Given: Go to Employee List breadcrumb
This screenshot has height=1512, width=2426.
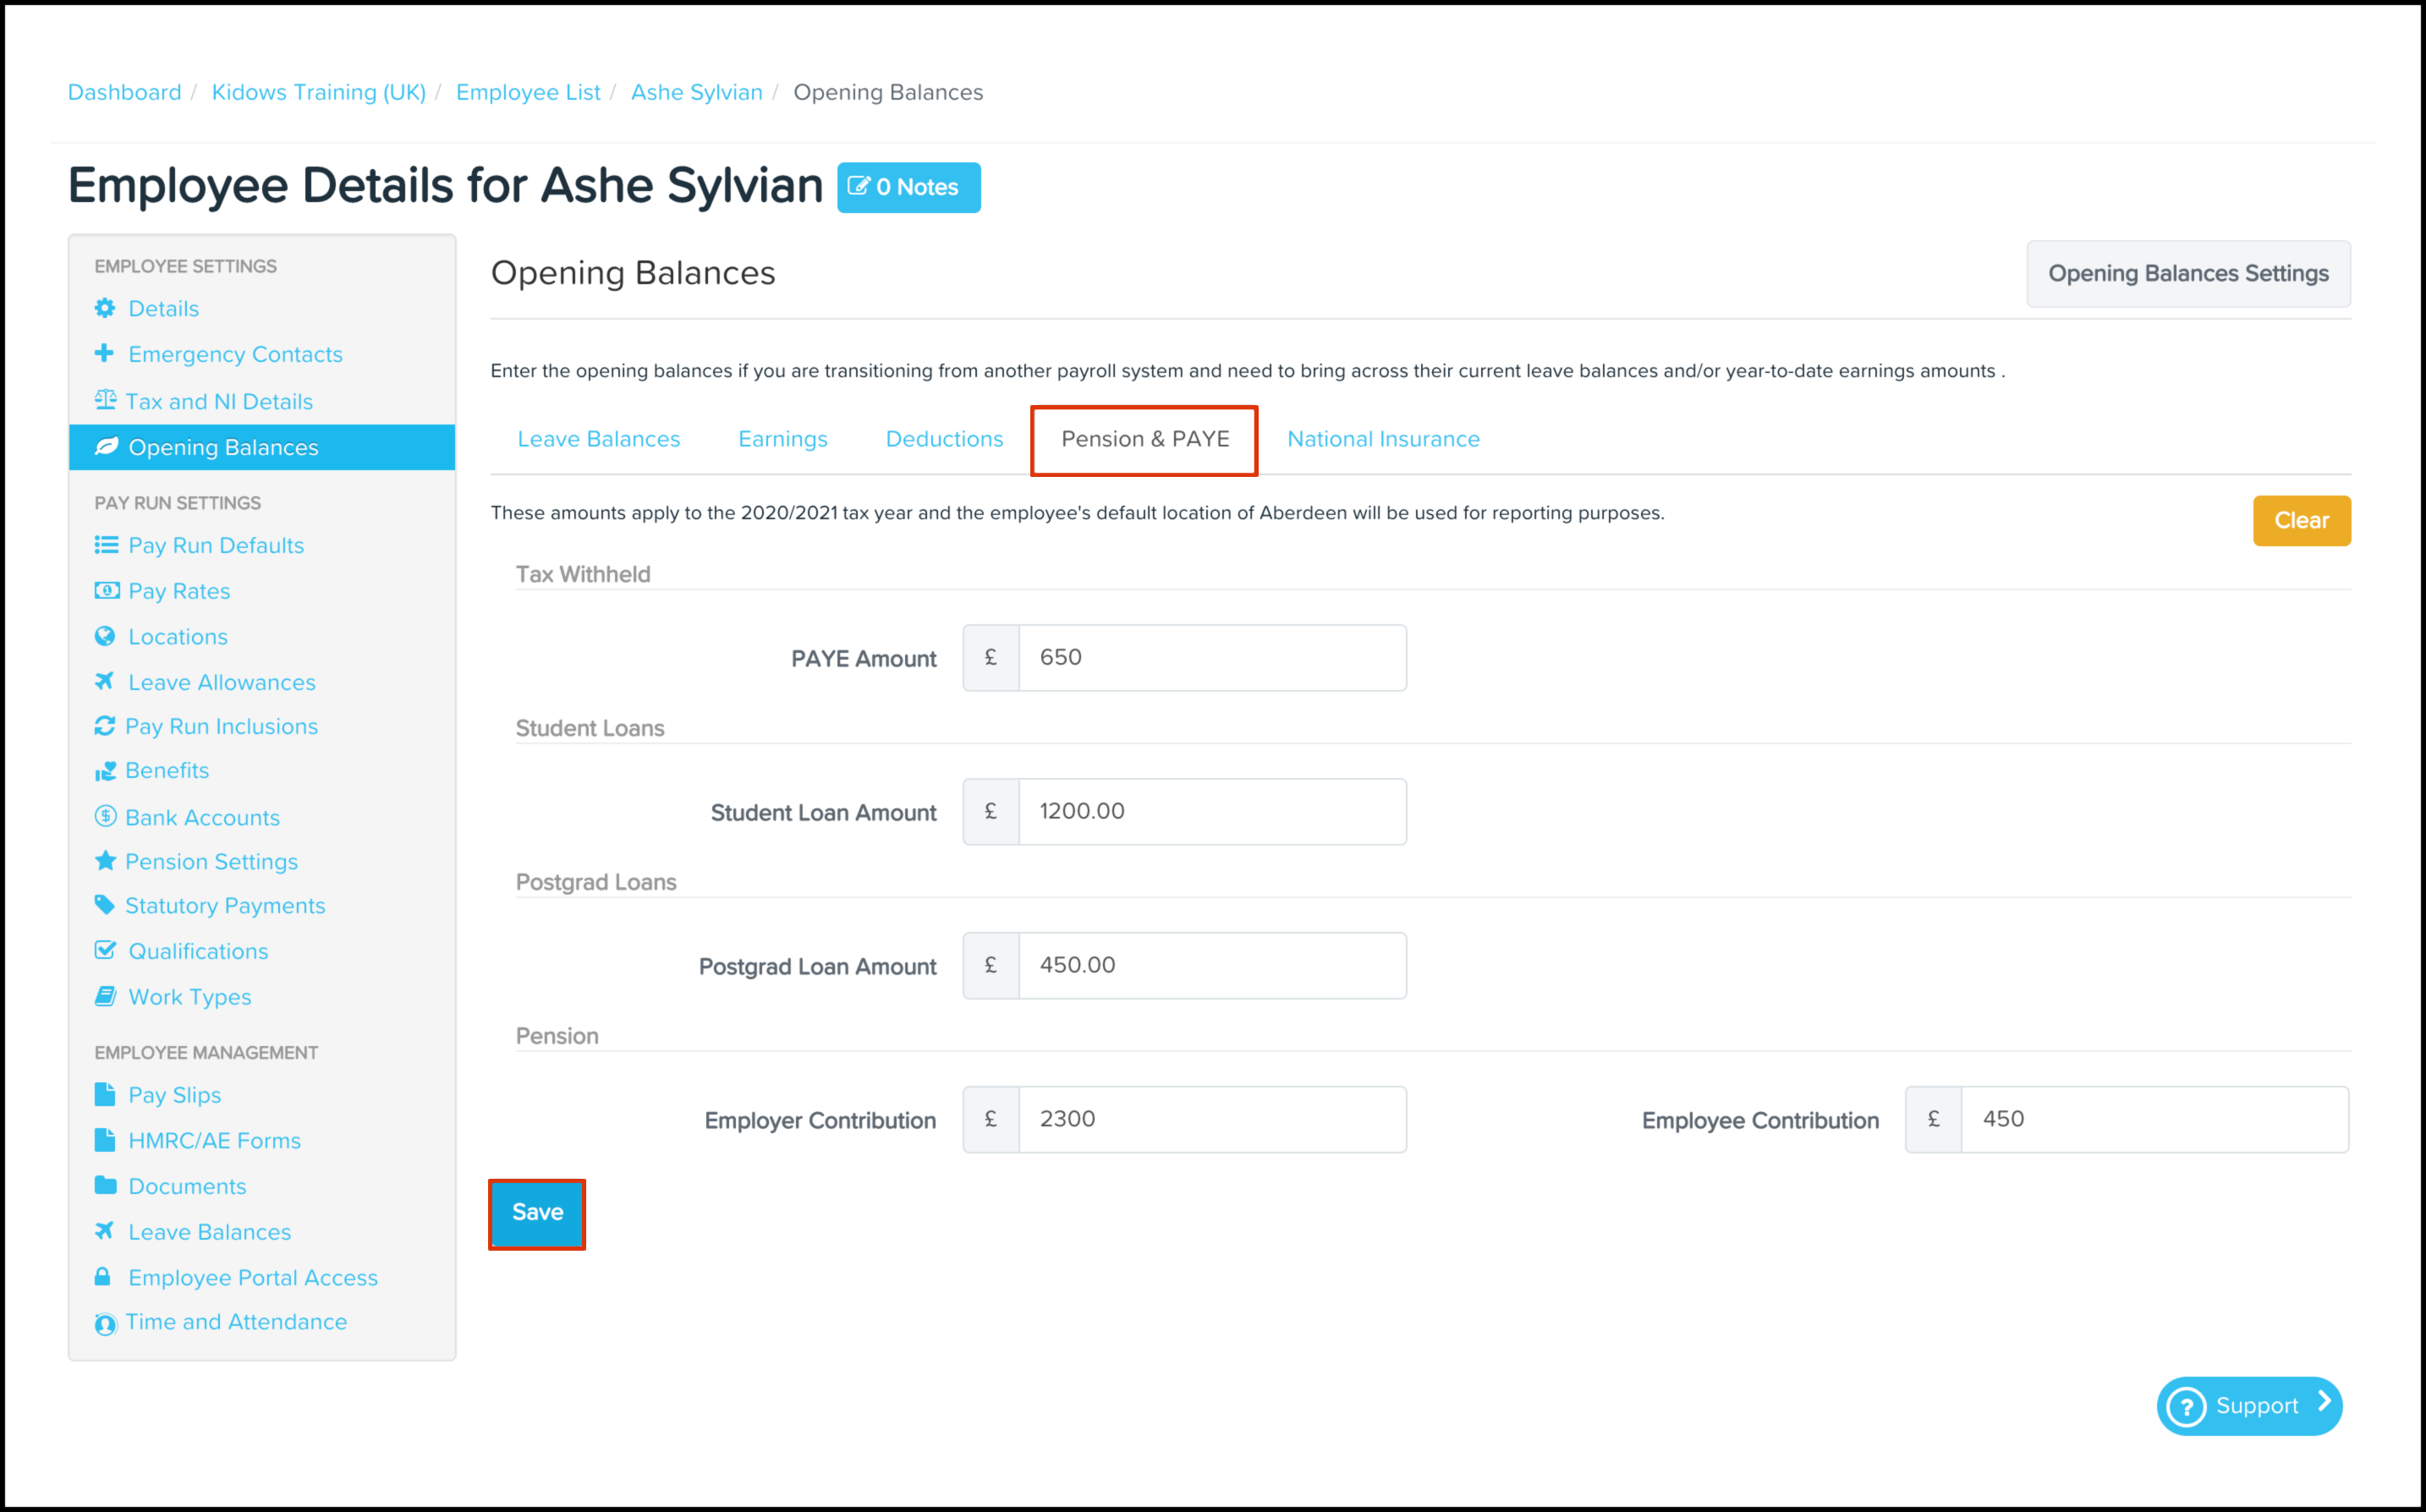Looking at the screenshot, I should (528, 92).
